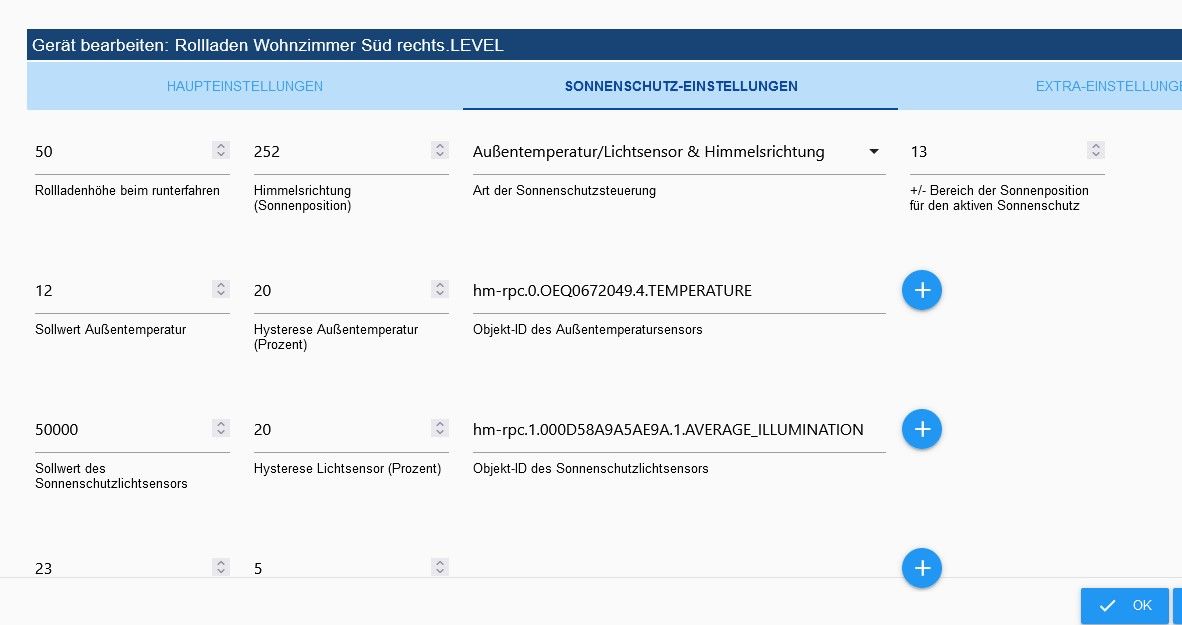The height and width of the screenshot is (625, 1182).
Task: Click the label Art der Sonnenschutzsteuerung
Action: [564, 191]
